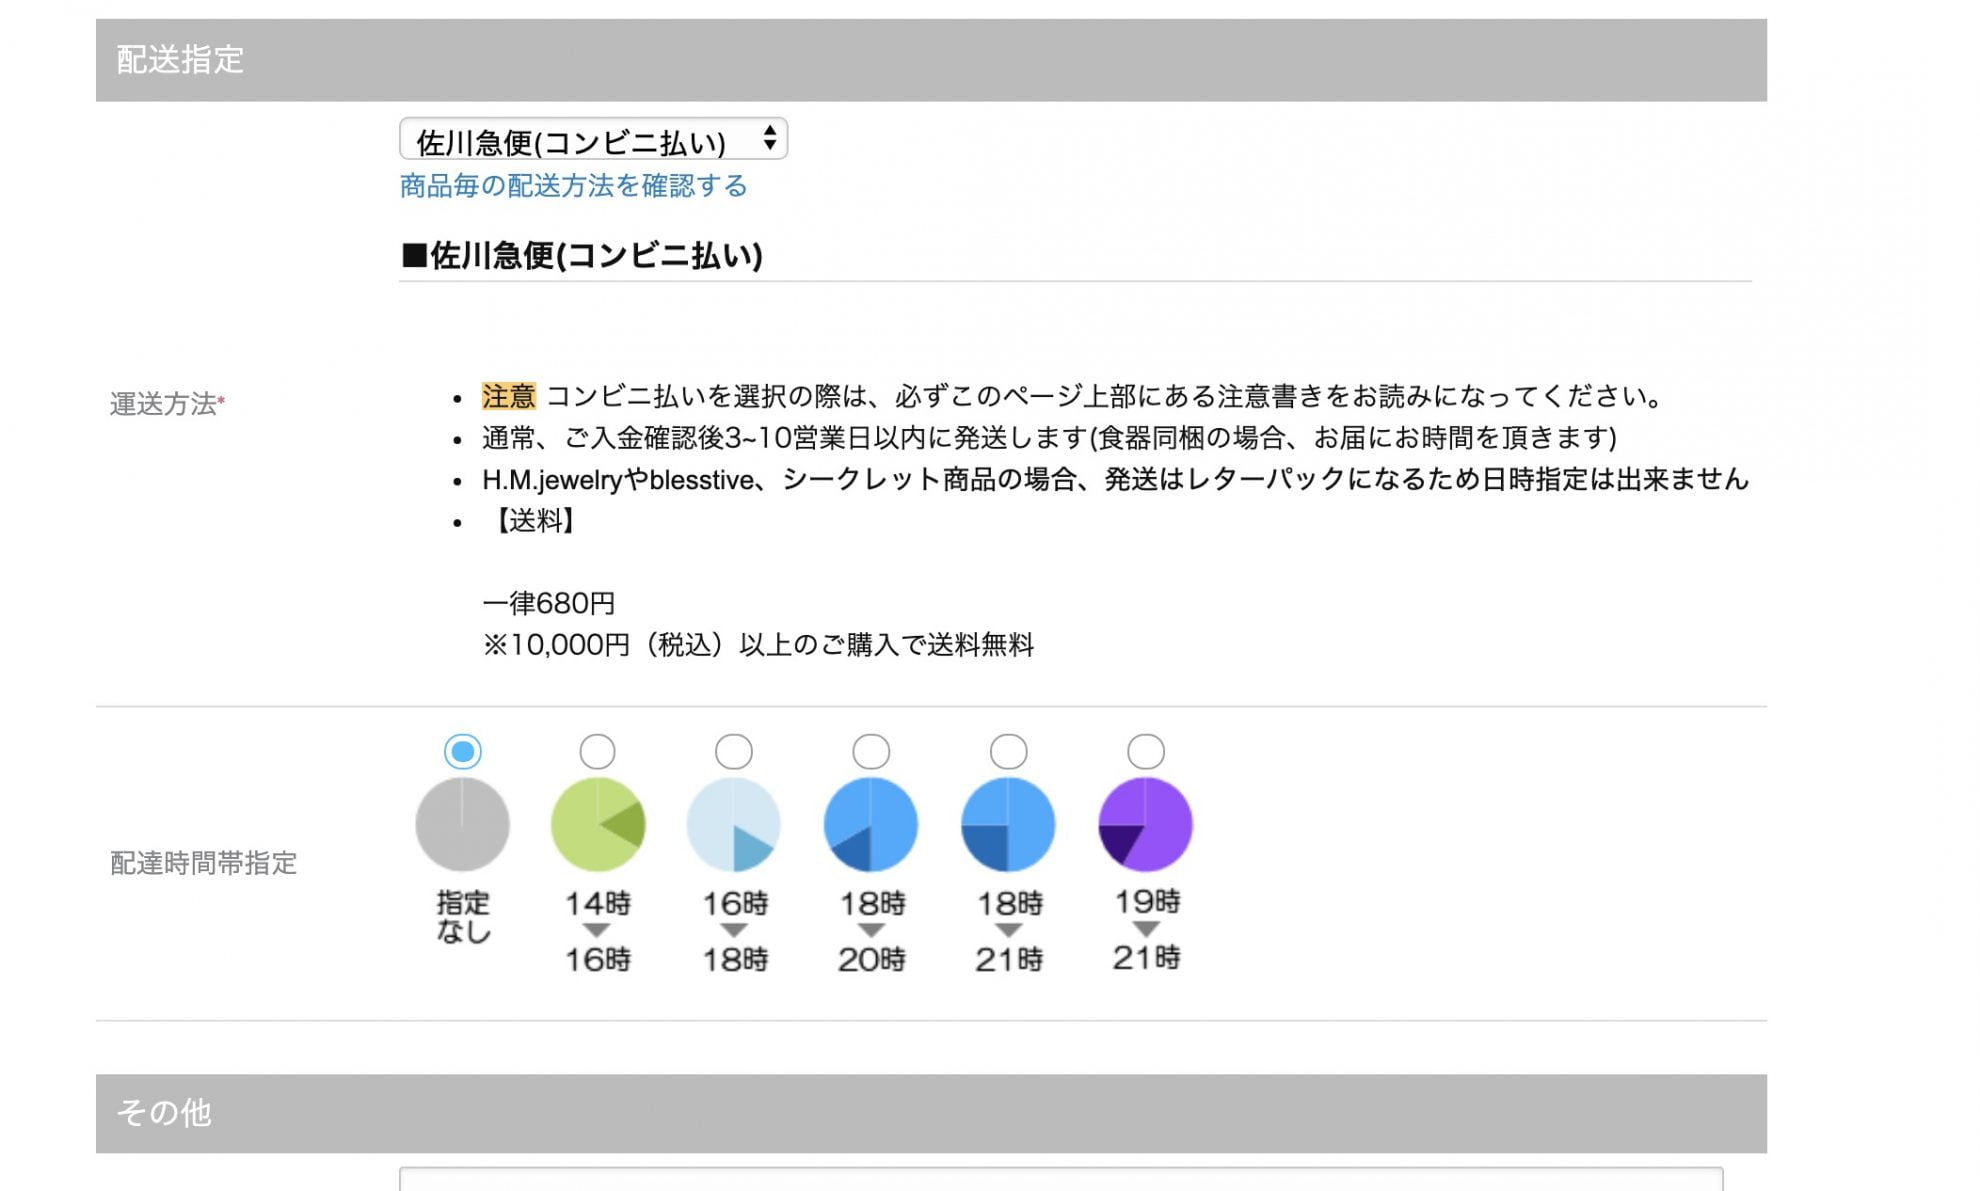Screen dimensions: 1980x1191
Task: Click the purple 19時–21時 pie chart icon
Action: (x=1146, y=824)
